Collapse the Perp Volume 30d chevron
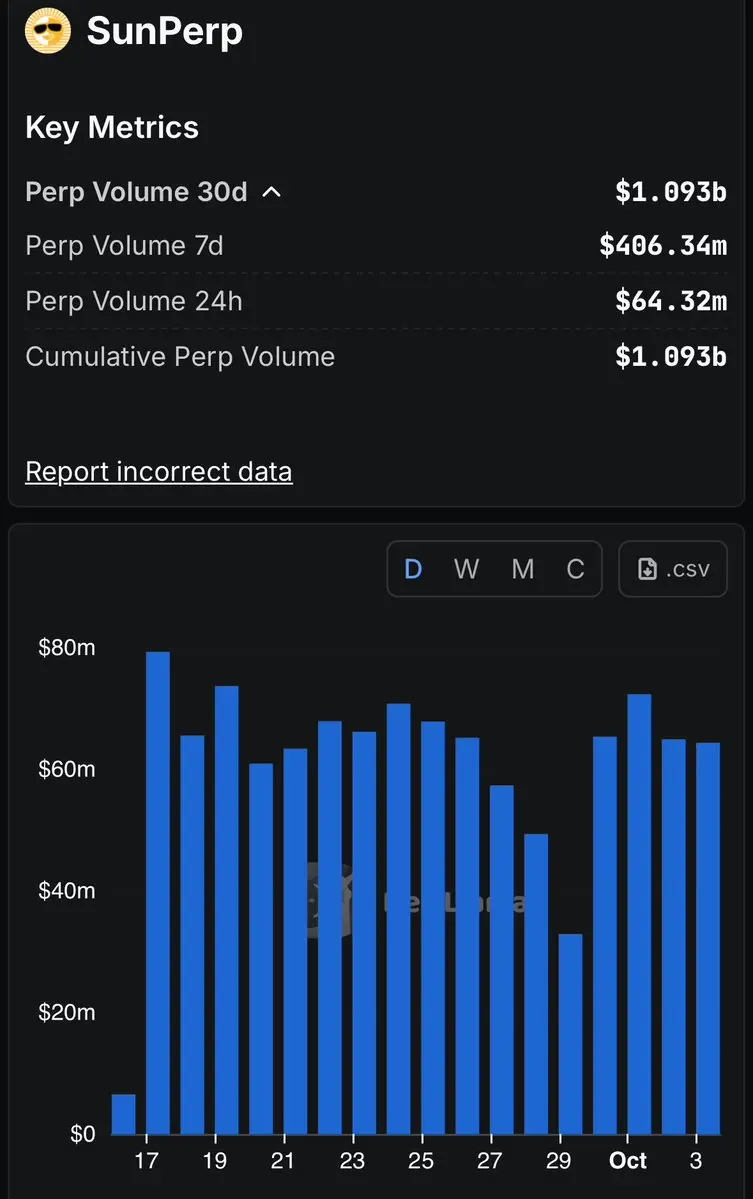753x1199 pixels. 271,192
